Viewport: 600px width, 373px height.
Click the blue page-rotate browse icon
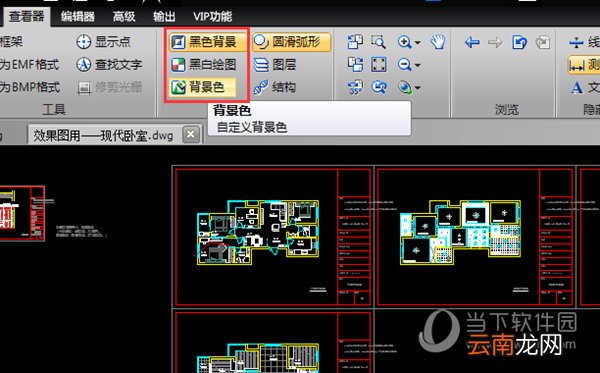519,42
